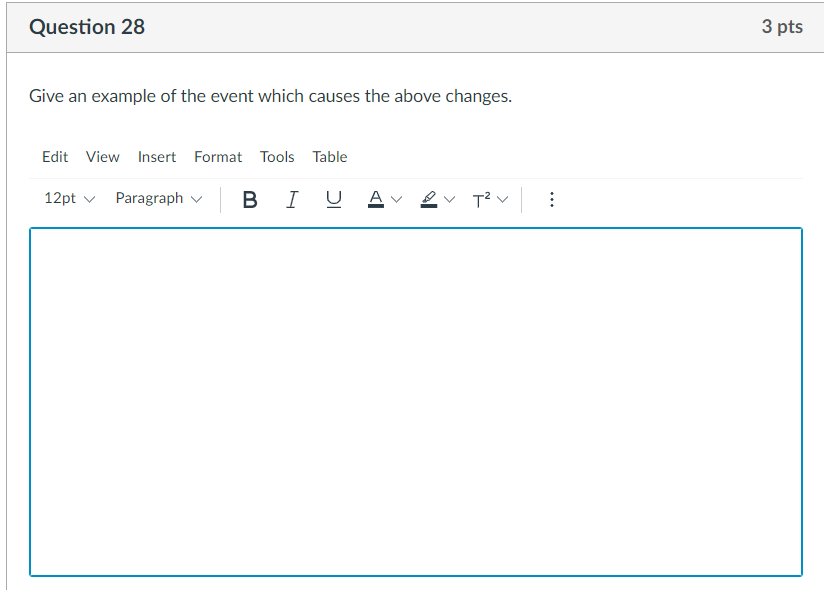The width and height of the screenshot is (824, 590).
Task: Toggle underline formatting
Action: click(x=333, y=199)
